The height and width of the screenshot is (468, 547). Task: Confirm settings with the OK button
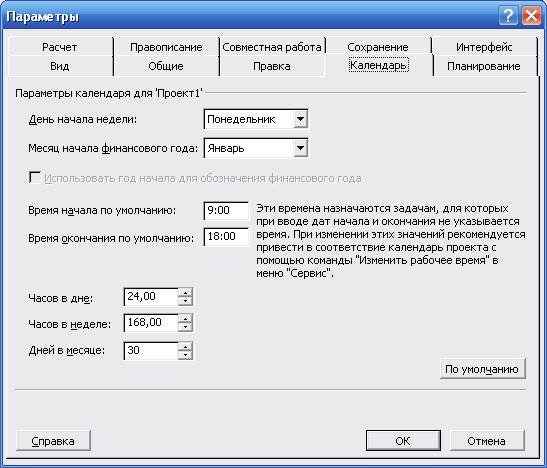[403, 441]
